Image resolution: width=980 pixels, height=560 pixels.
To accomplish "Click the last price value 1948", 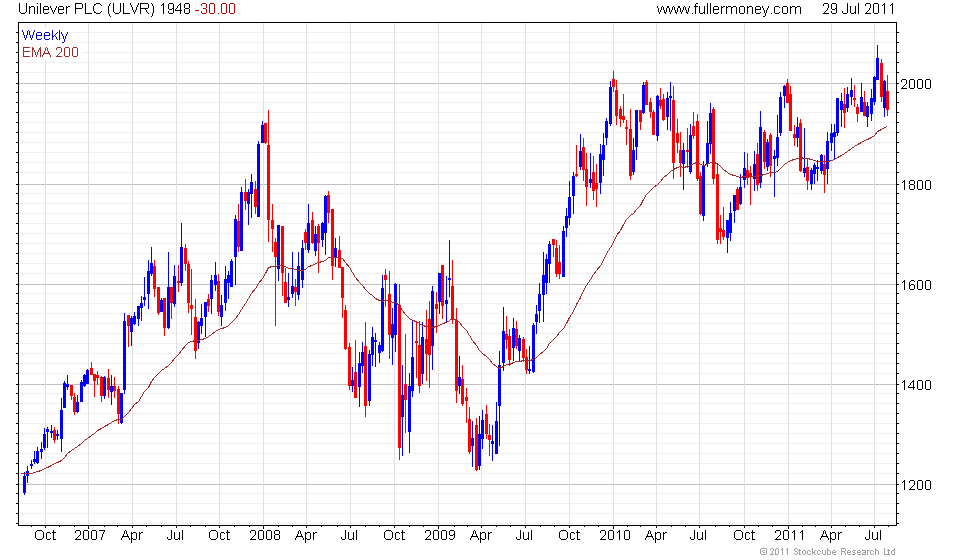I will 175,9.
